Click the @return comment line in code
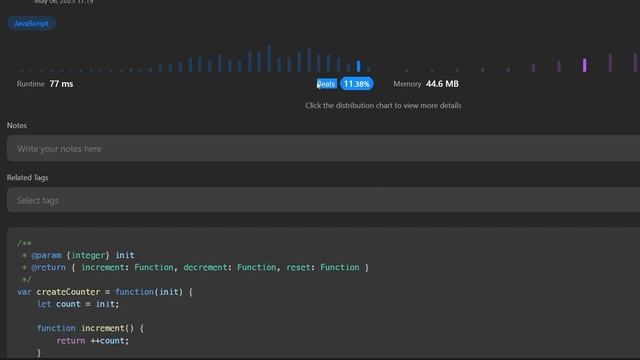Screen dimensions: 640x360 click(x=195, y=267)
